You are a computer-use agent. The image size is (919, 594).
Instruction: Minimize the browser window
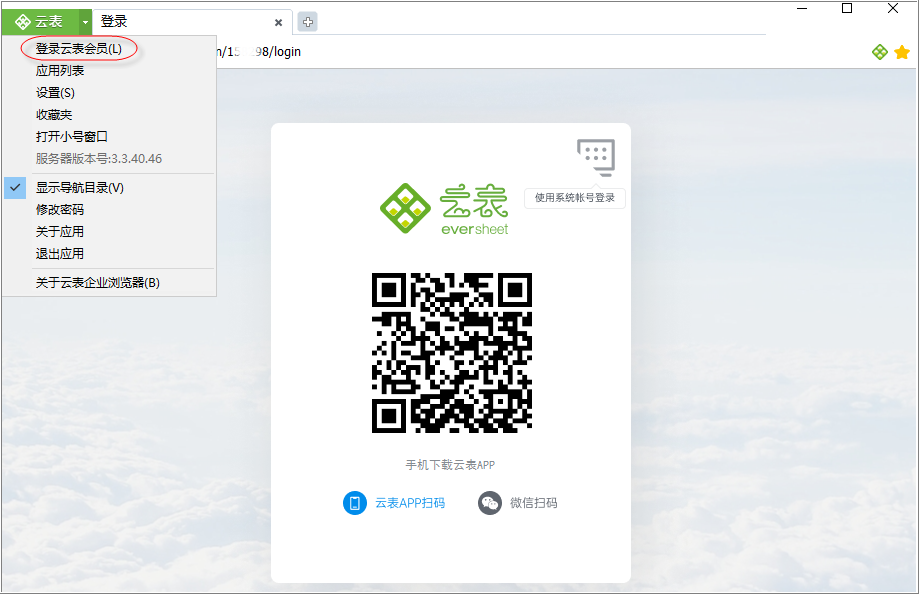point(802,9)
